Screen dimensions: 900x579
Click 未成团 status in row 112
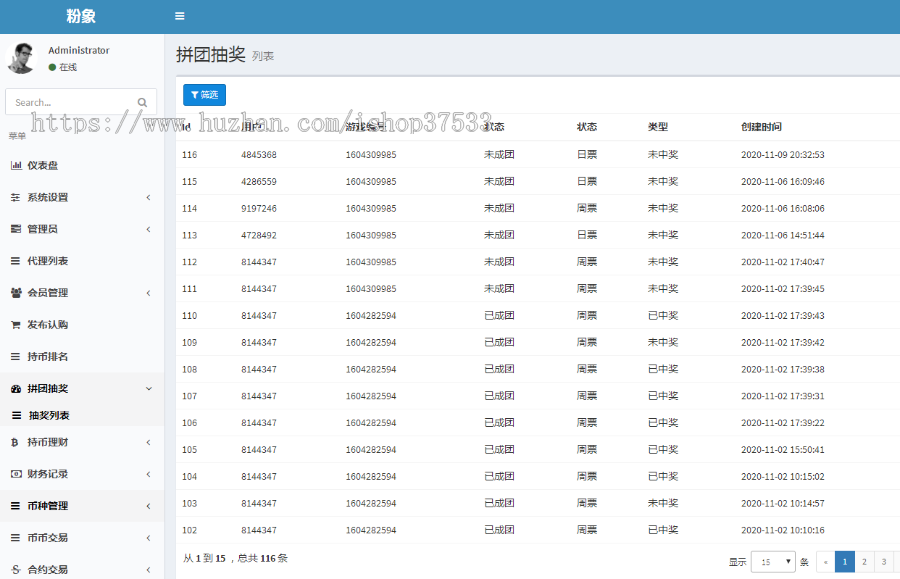click(x=499, y=262)
